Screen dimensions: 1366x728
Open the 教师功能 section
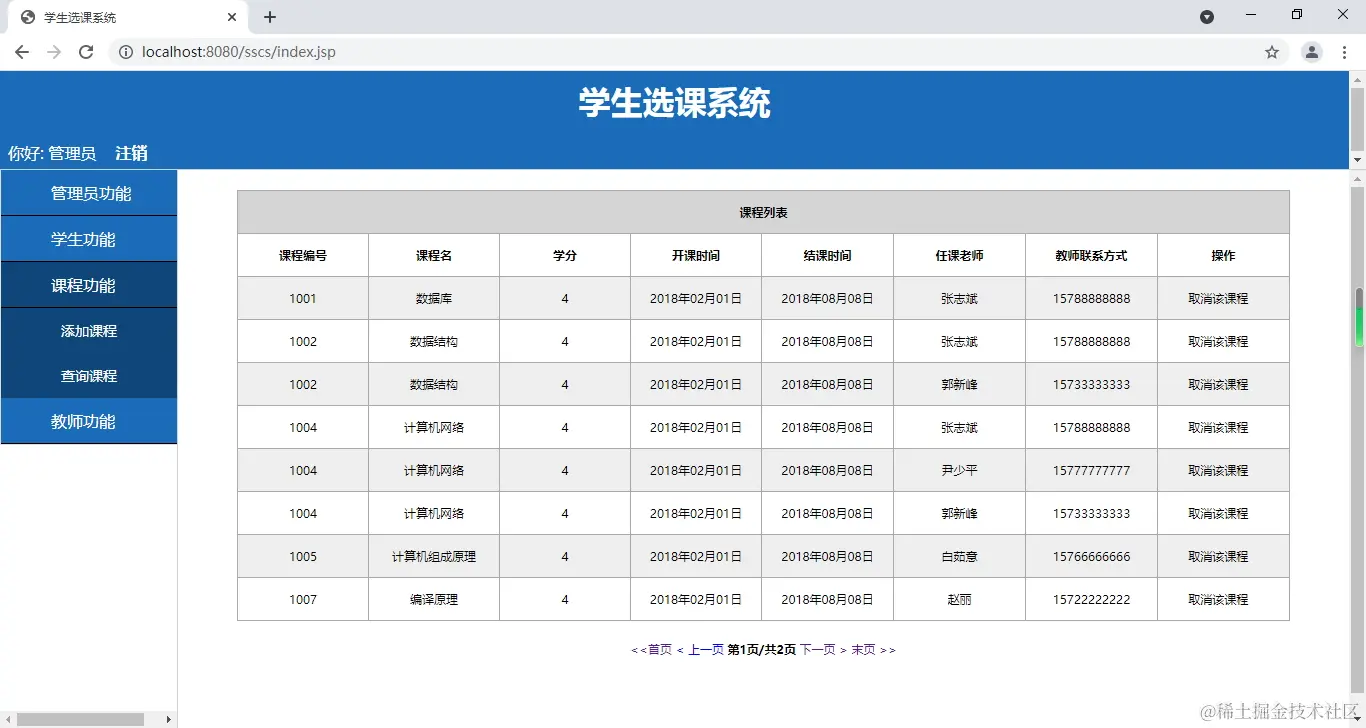(x=88, y=421)
